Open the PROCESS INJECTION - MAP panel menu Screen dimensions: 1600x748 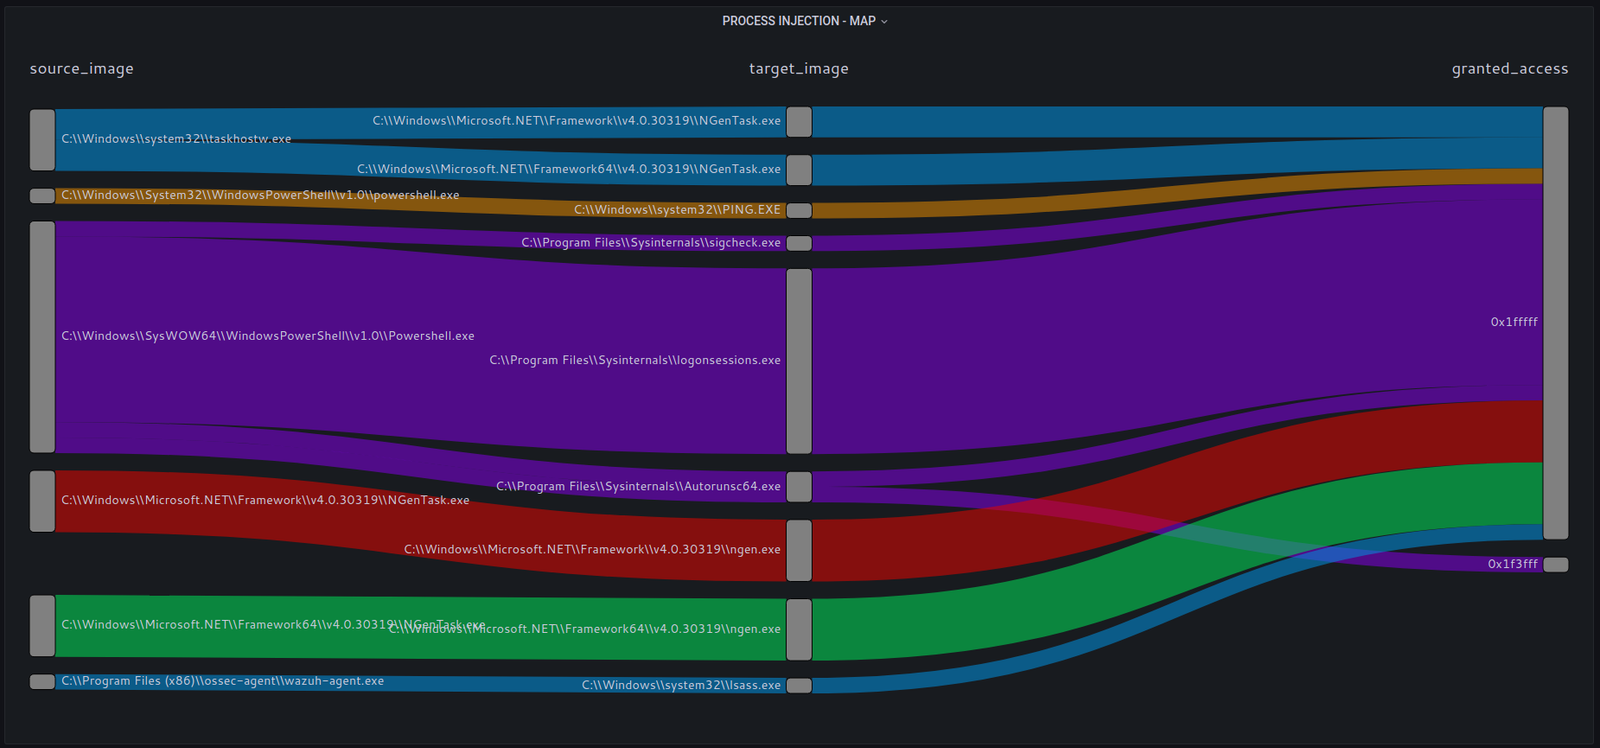click(x=804, y=21)
